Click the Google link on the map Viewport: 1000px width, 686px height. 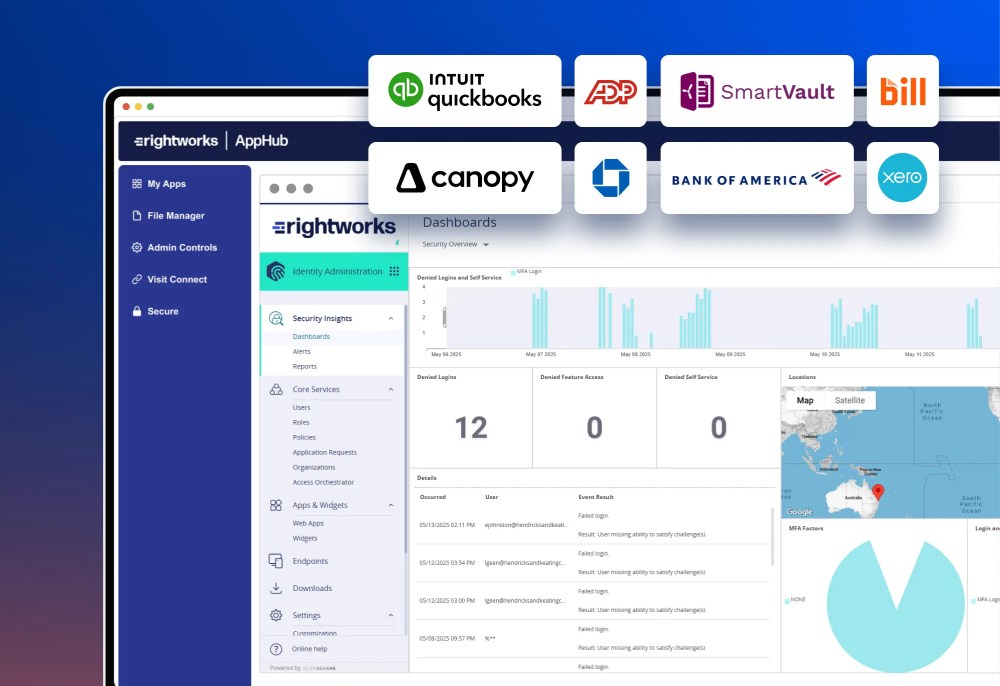pos(799,511)
